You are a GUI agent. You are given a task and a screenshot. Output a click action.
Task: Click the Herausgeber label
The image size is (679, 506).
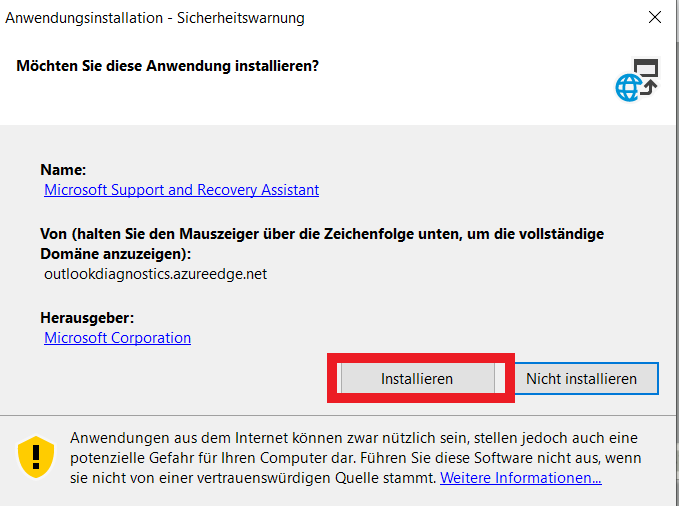coord(87,318)
